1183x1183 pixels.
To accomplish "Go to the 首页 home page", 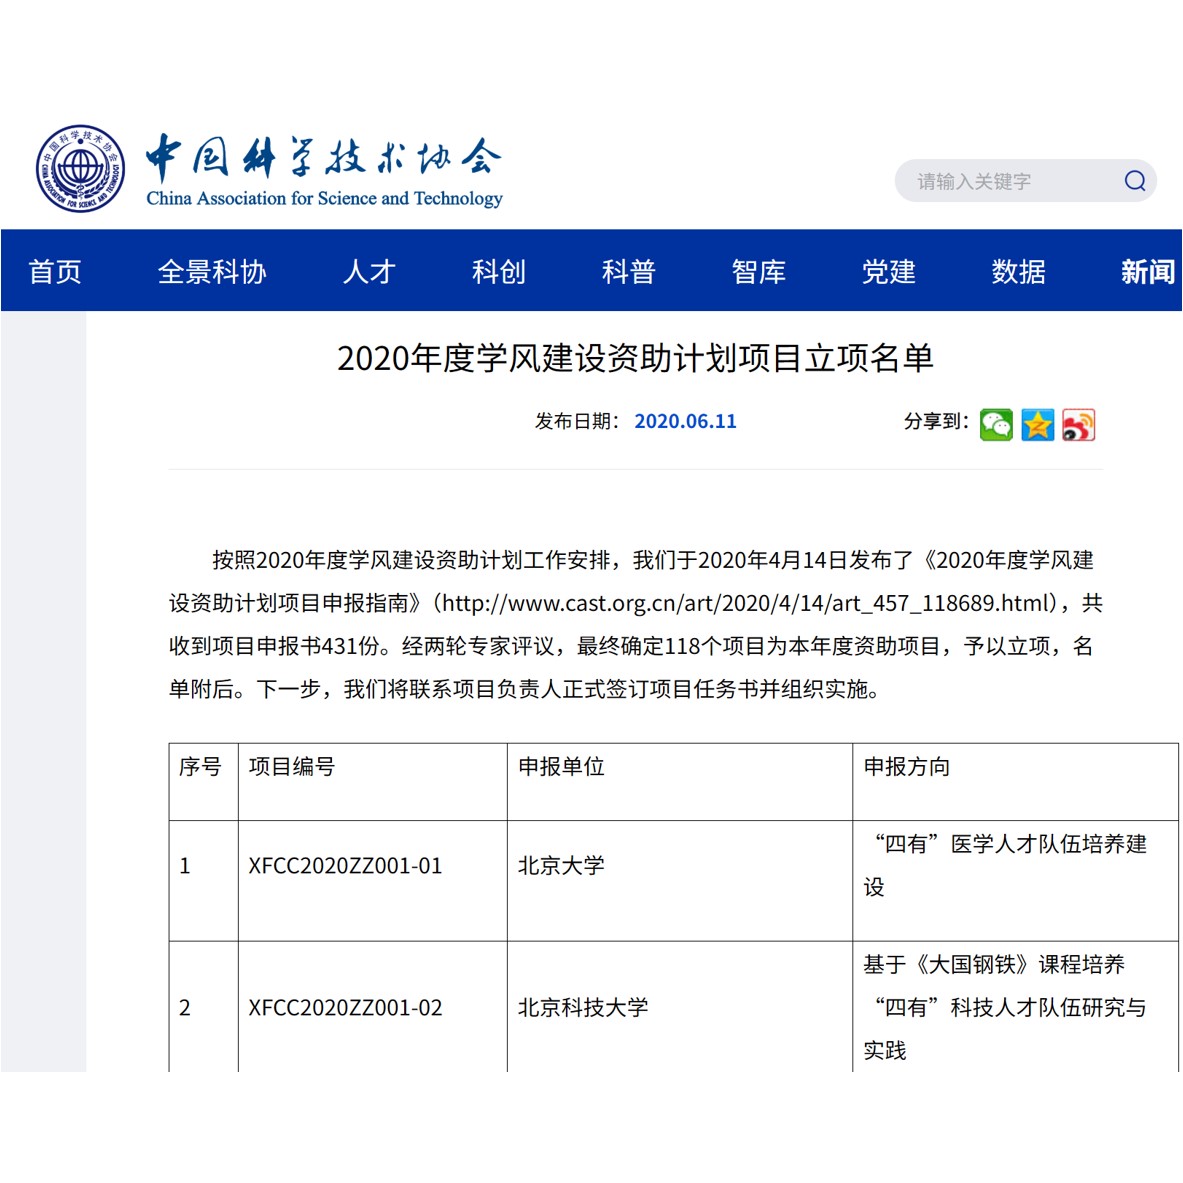I will click(x=55, y=271).
